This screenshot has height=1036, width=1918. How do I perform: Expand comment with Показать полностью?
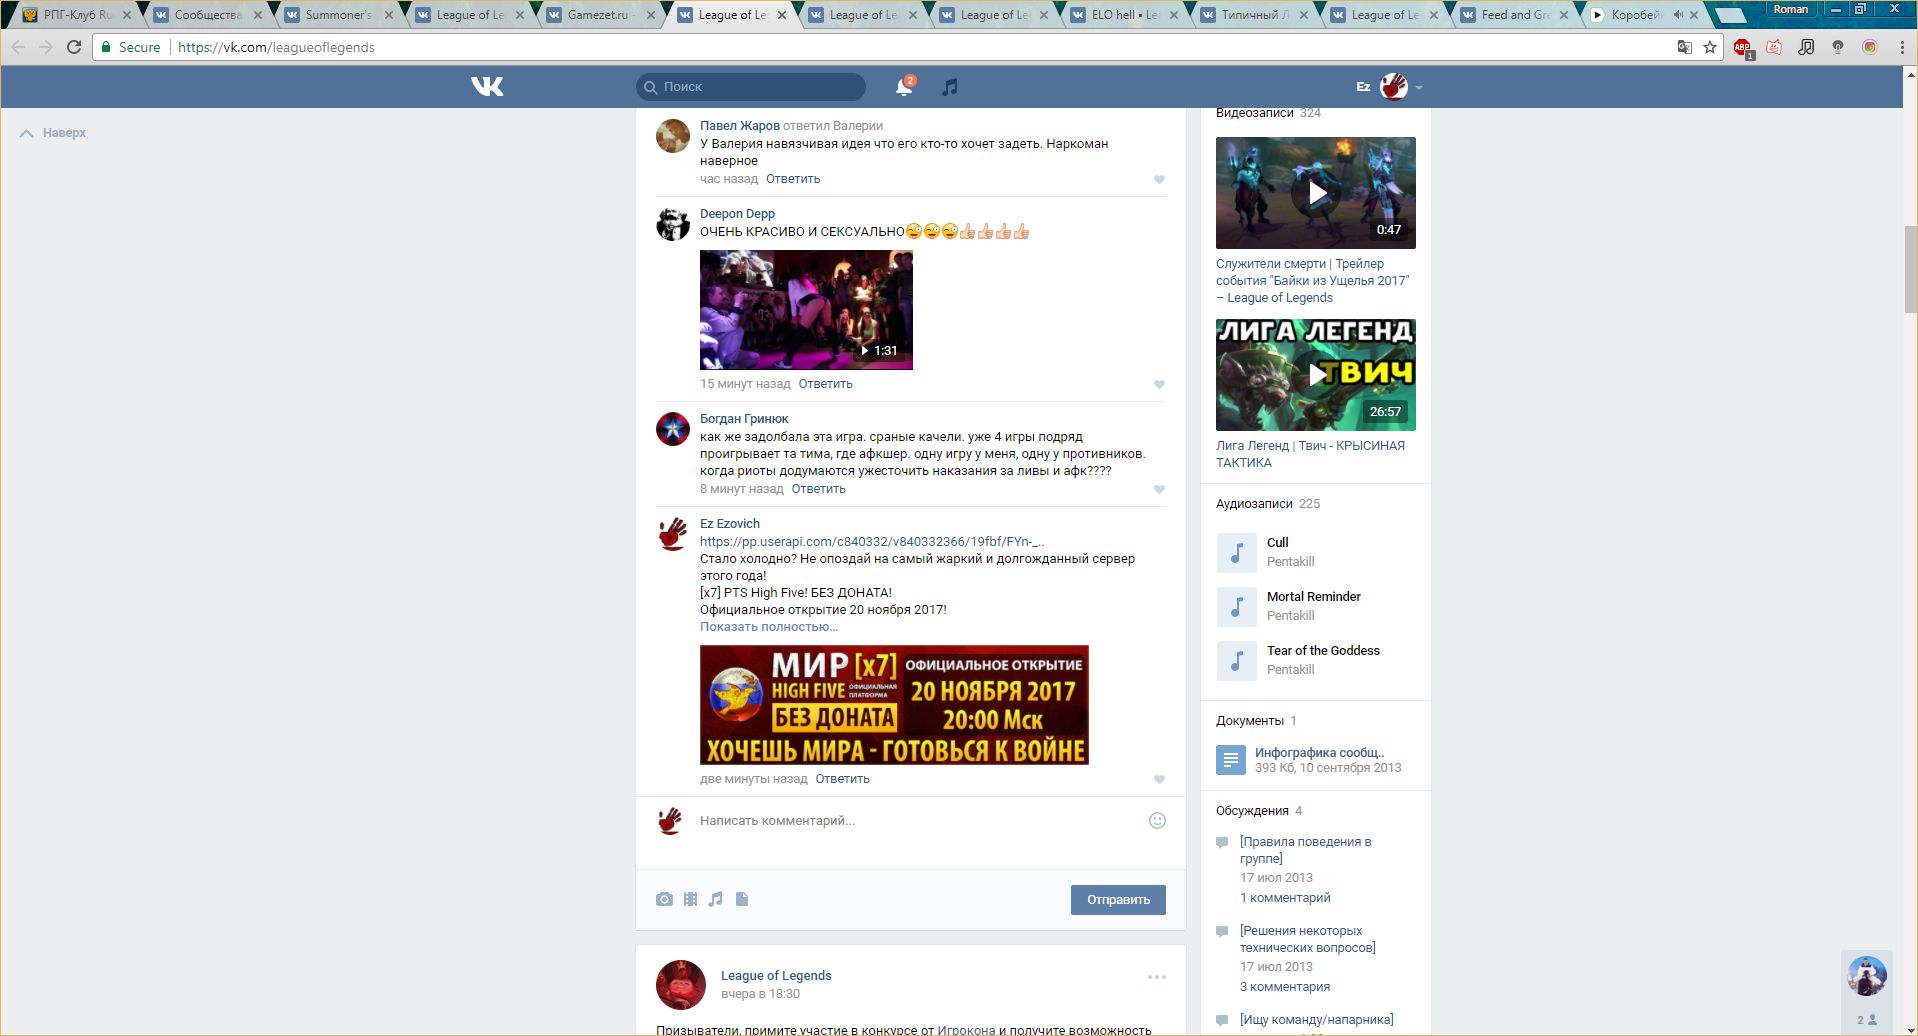769,627
